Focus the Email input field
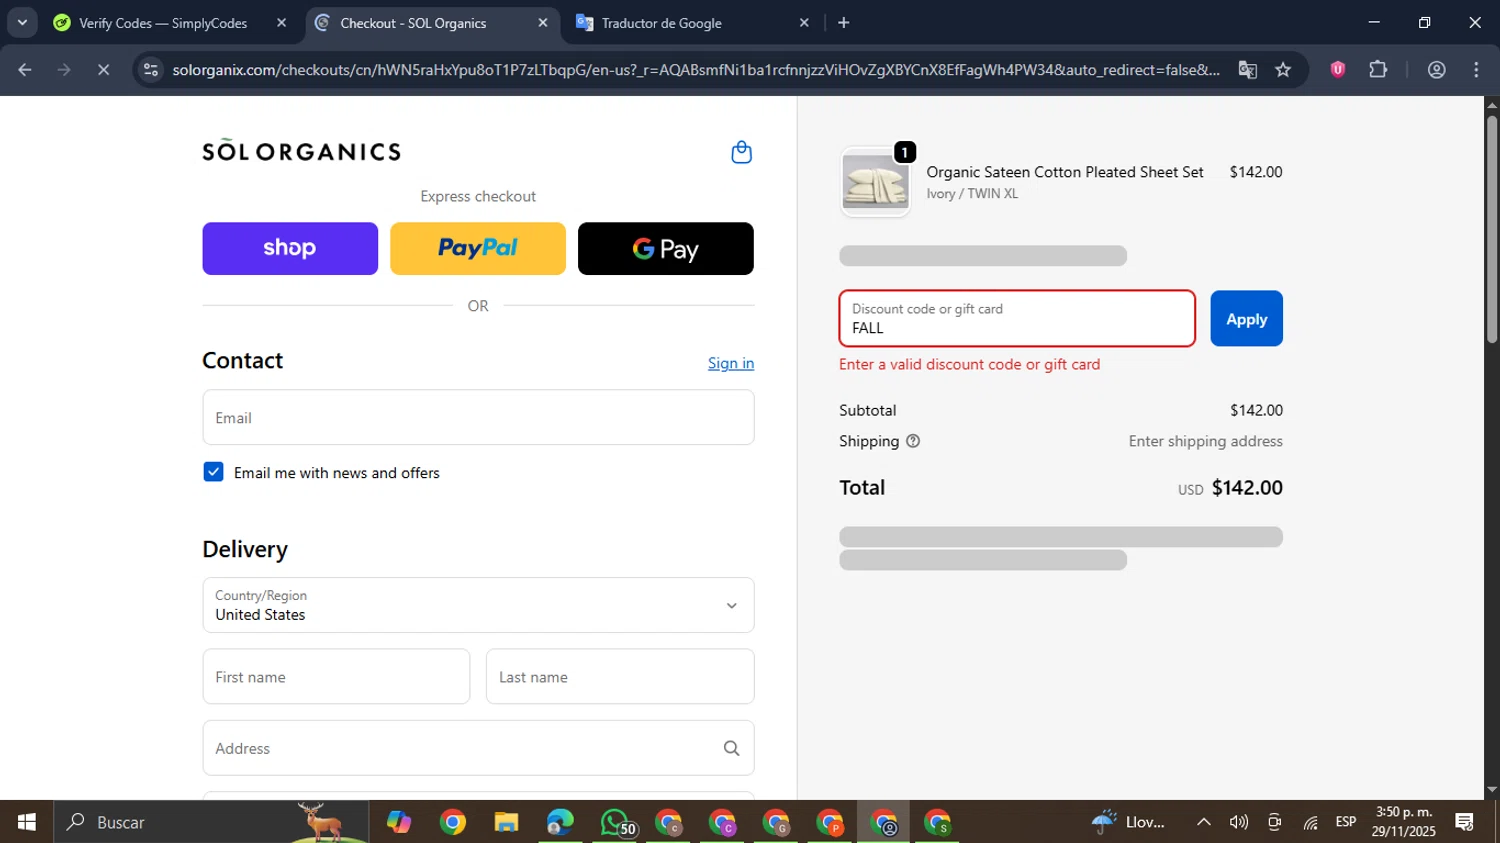This screenshot has width=1500, height=843. pos(478,417)
